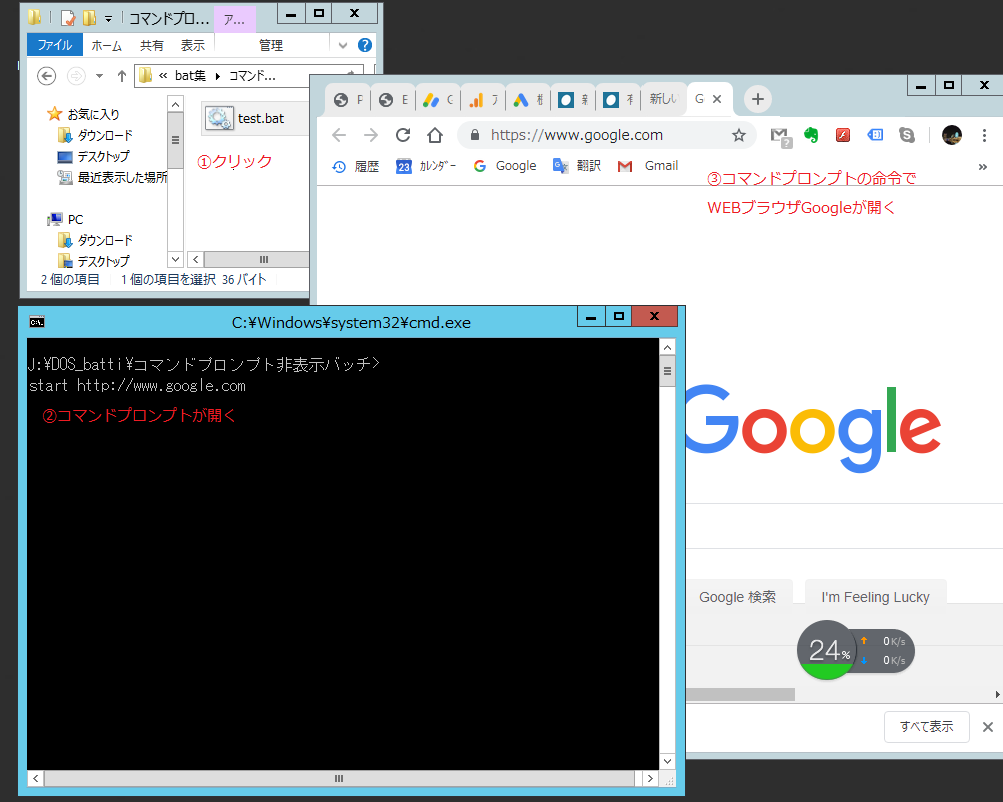Open 翻訳 bookmark
The width and height of the screenshot is (1003, 802).
[x=577, y=166]
